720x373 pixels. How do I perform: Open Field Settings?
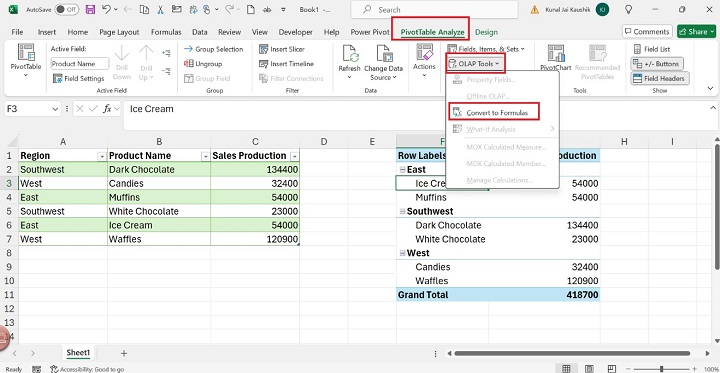click(79, 79)
